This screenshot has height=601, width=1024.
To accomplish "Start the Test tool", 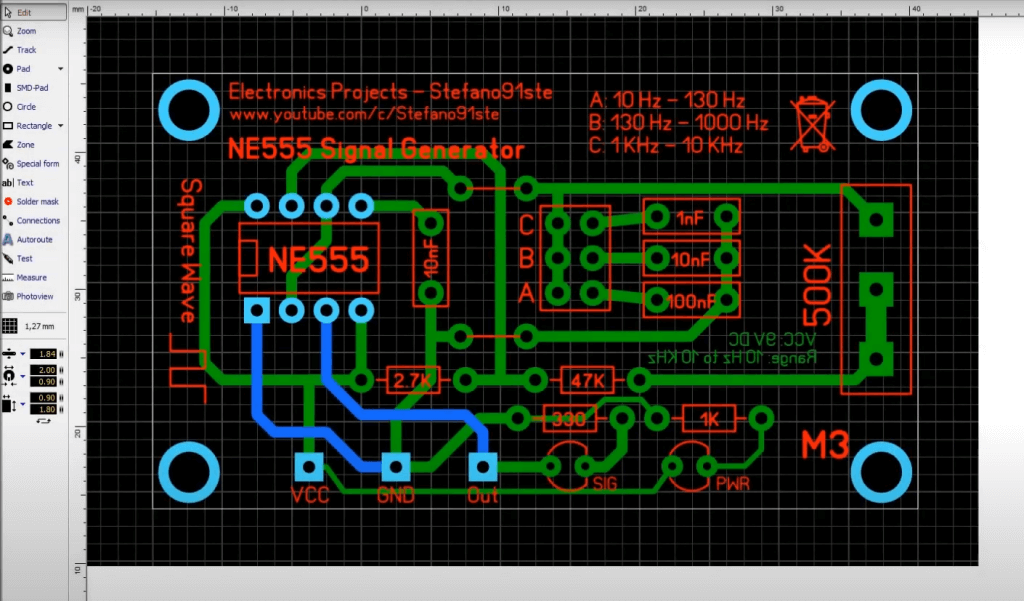I will (25, 258).
